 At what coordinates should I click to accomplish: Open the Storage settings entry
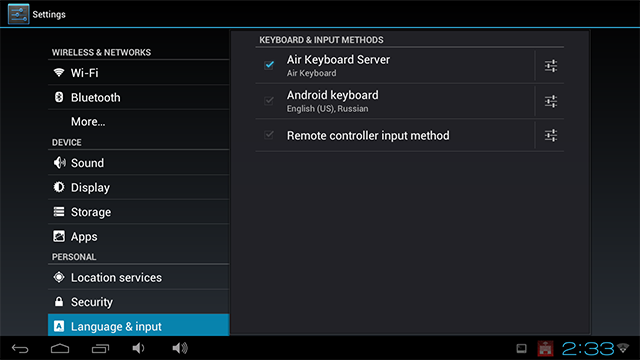point(138,212)
